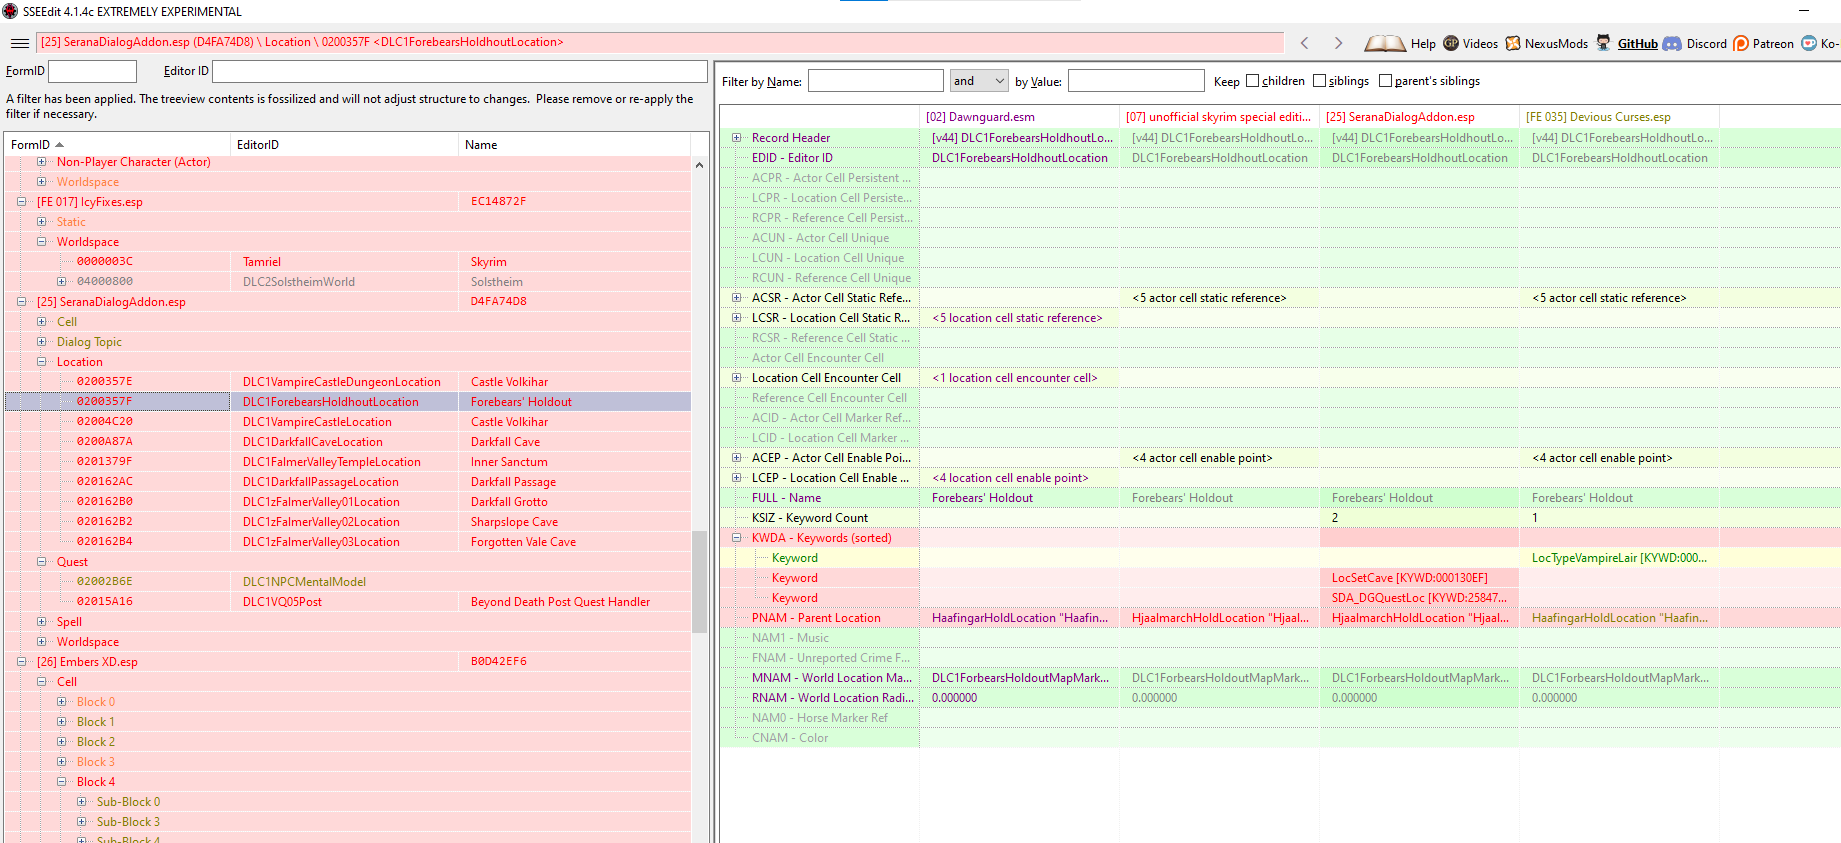The image size is (1841, 843).
Task: Open the NexusMods icon
Action: tap(1513, 43)
